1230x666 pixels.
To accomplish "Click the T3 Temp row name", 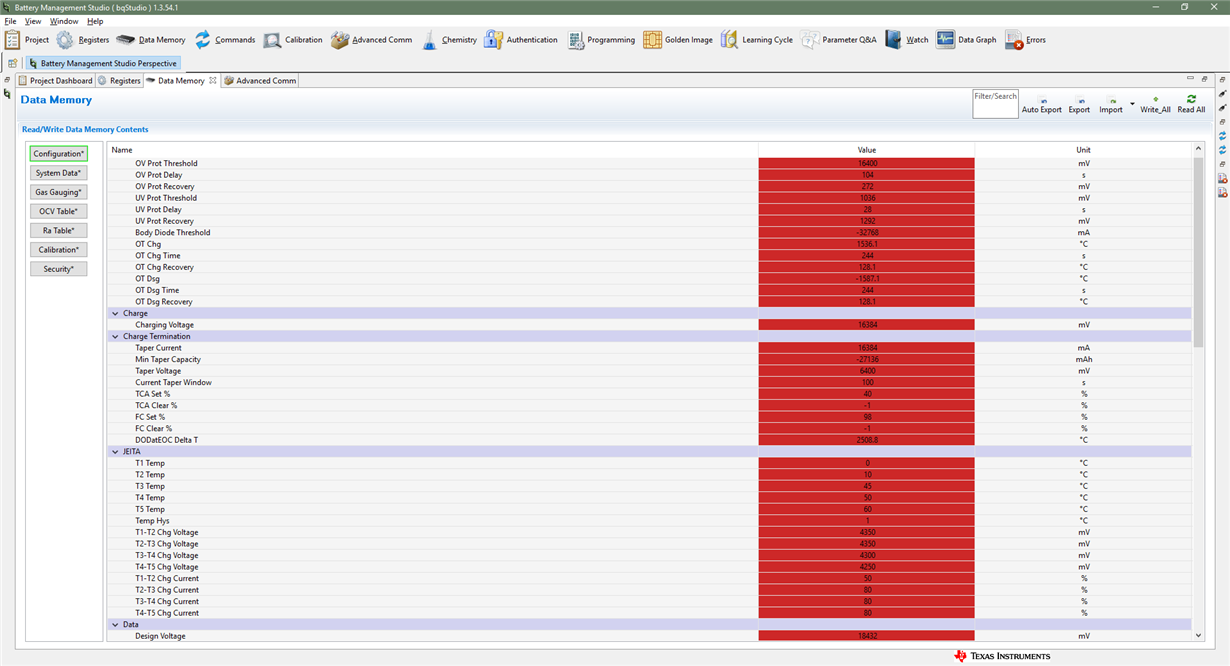I will 150,486.
